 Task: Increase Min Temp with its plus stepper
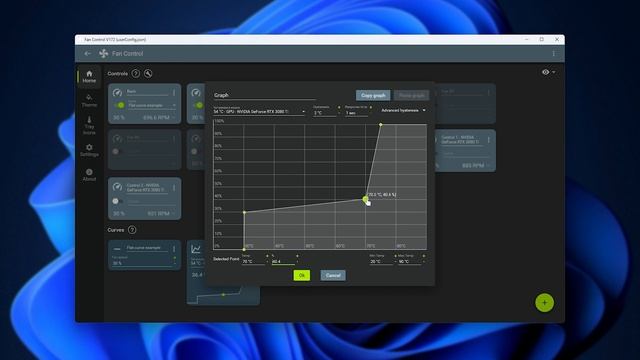pyautogui.click(x=395, y=256)
